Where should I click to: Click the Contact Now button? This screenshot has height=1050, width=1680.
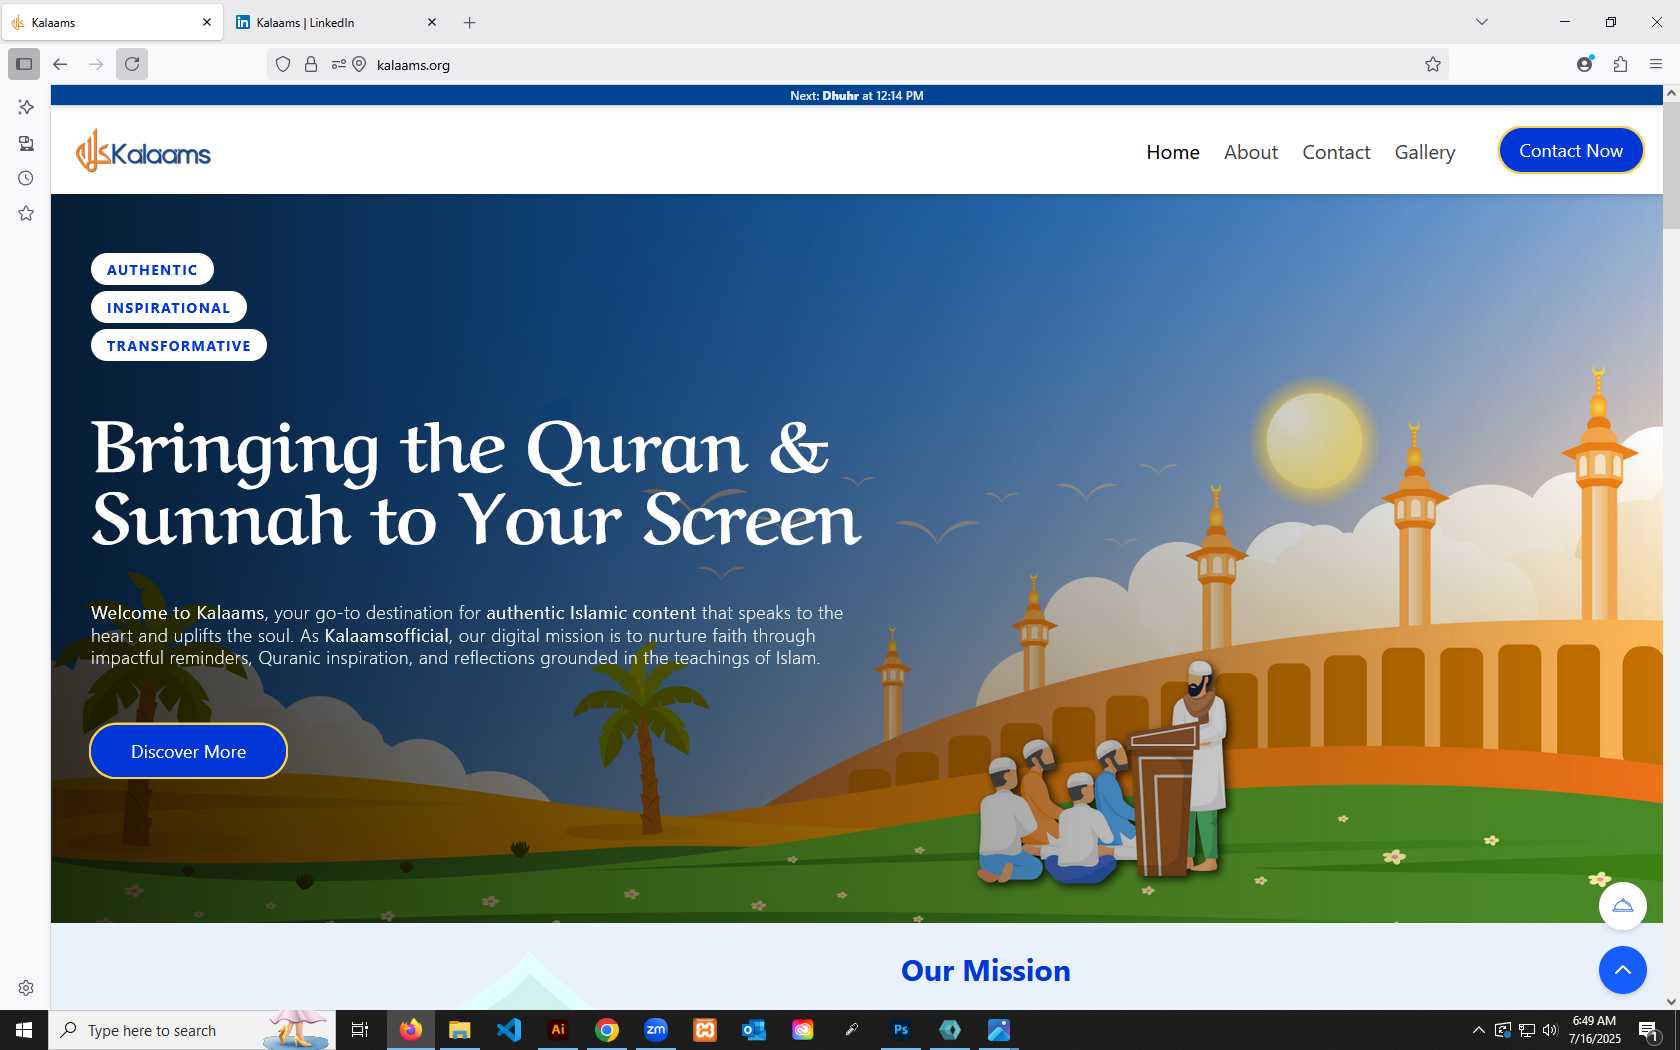[1571, 150]
